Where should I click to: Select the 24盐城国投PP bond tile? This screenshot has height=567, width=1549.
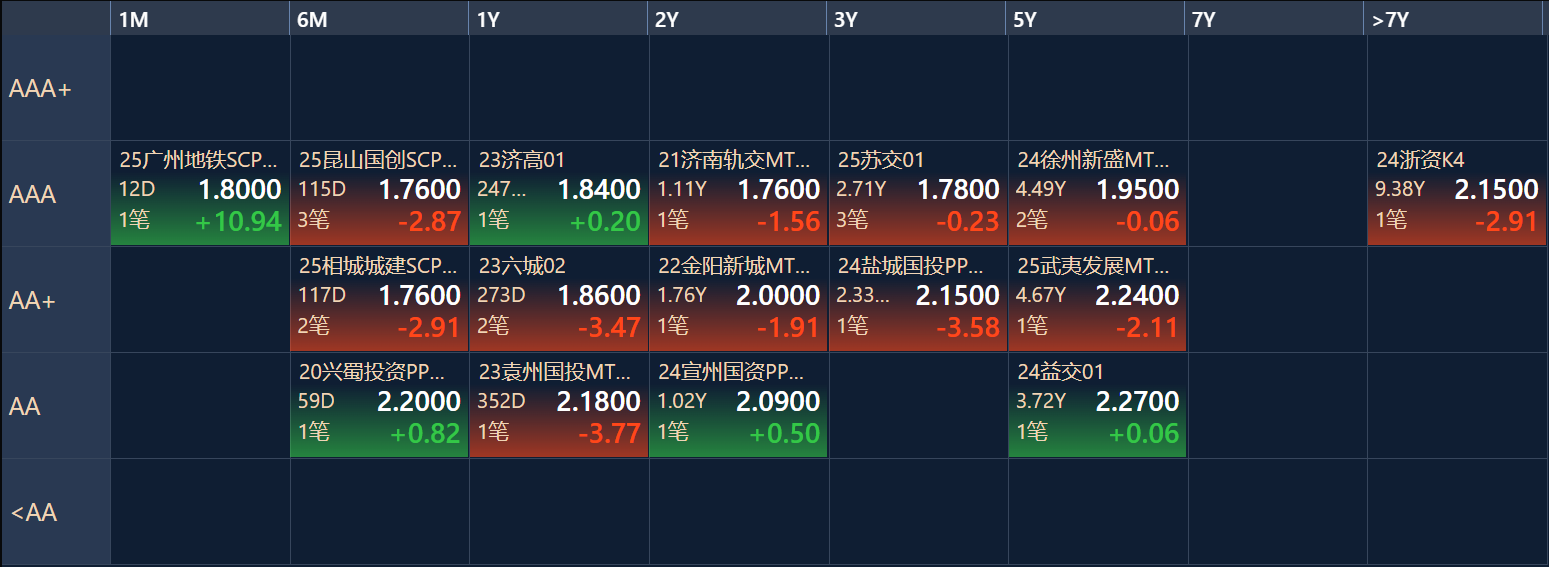[918, 299]
